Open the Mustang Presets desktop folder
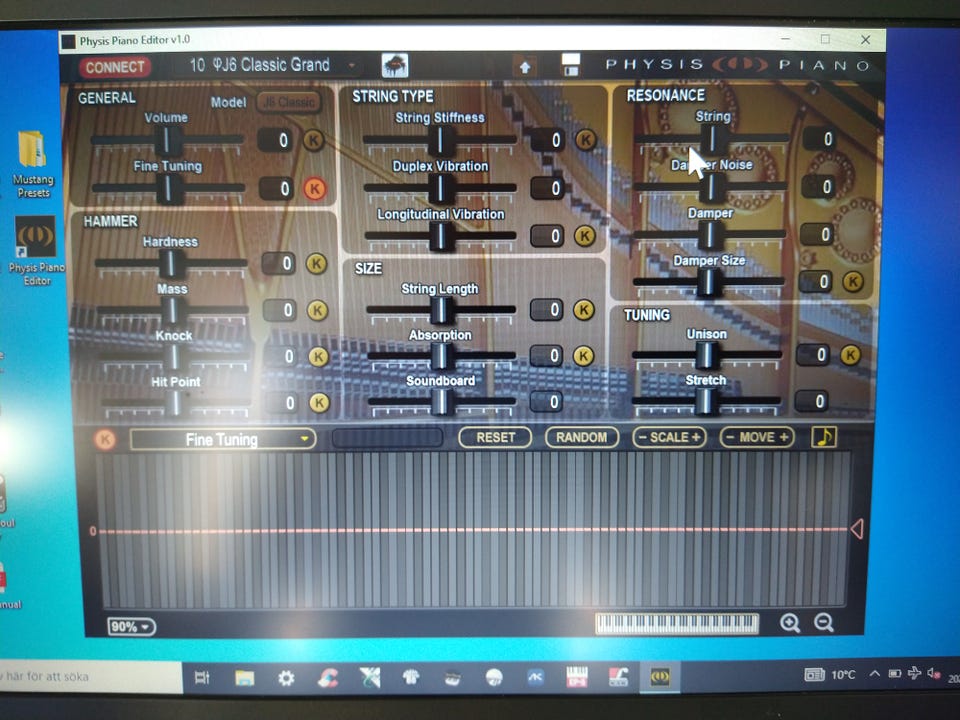 coord(32,163)
